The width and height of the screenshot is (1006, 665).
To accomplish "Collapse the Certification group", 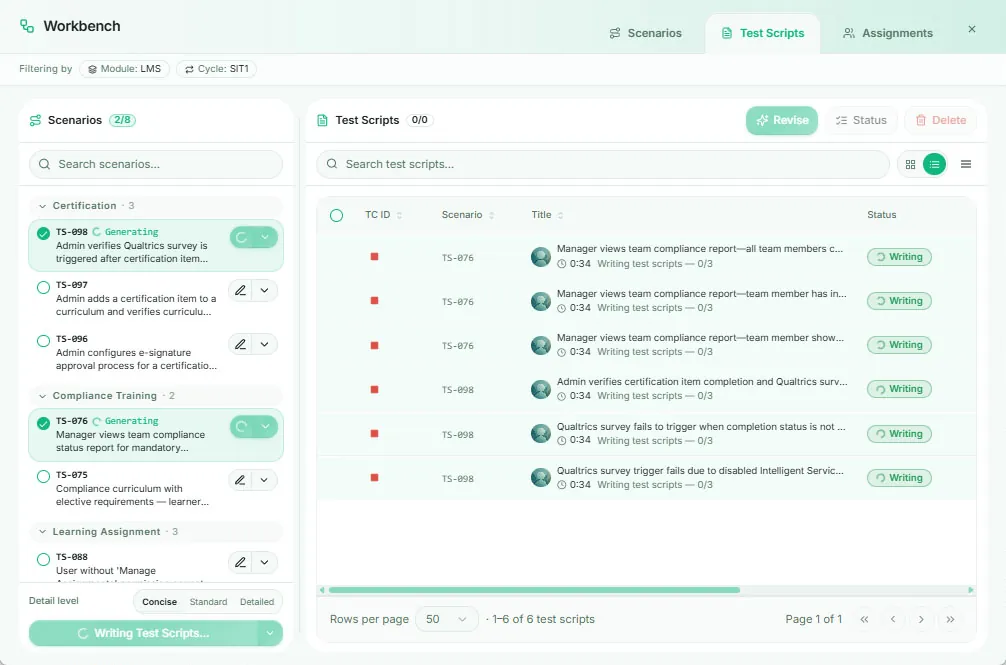I will (x=42, y=206).
